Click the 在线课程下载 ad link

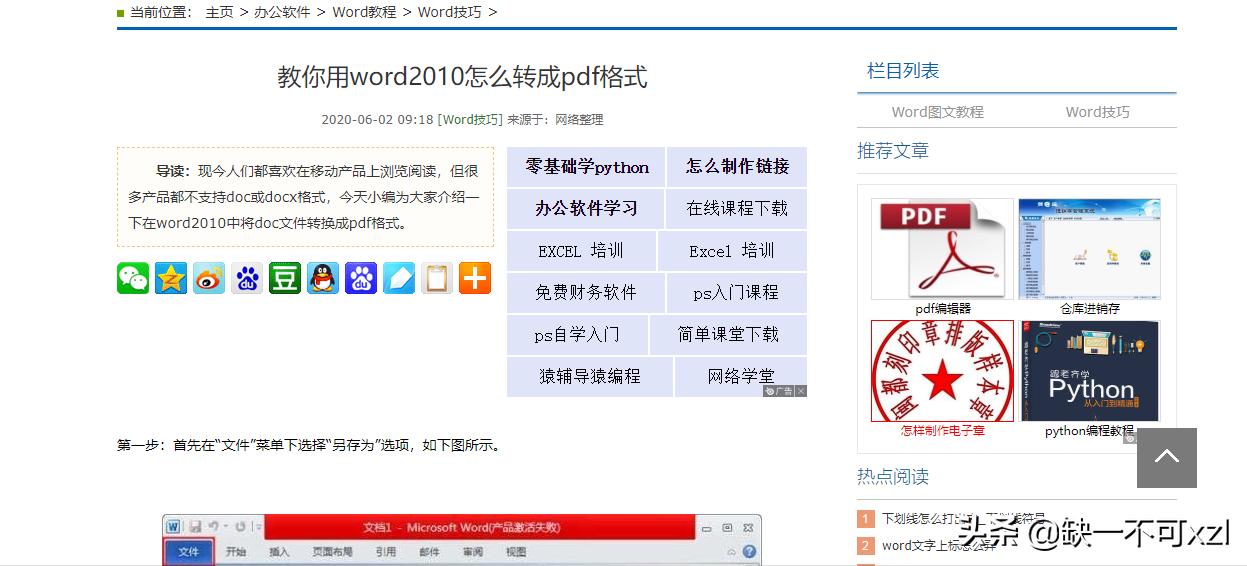pos(737,209)
